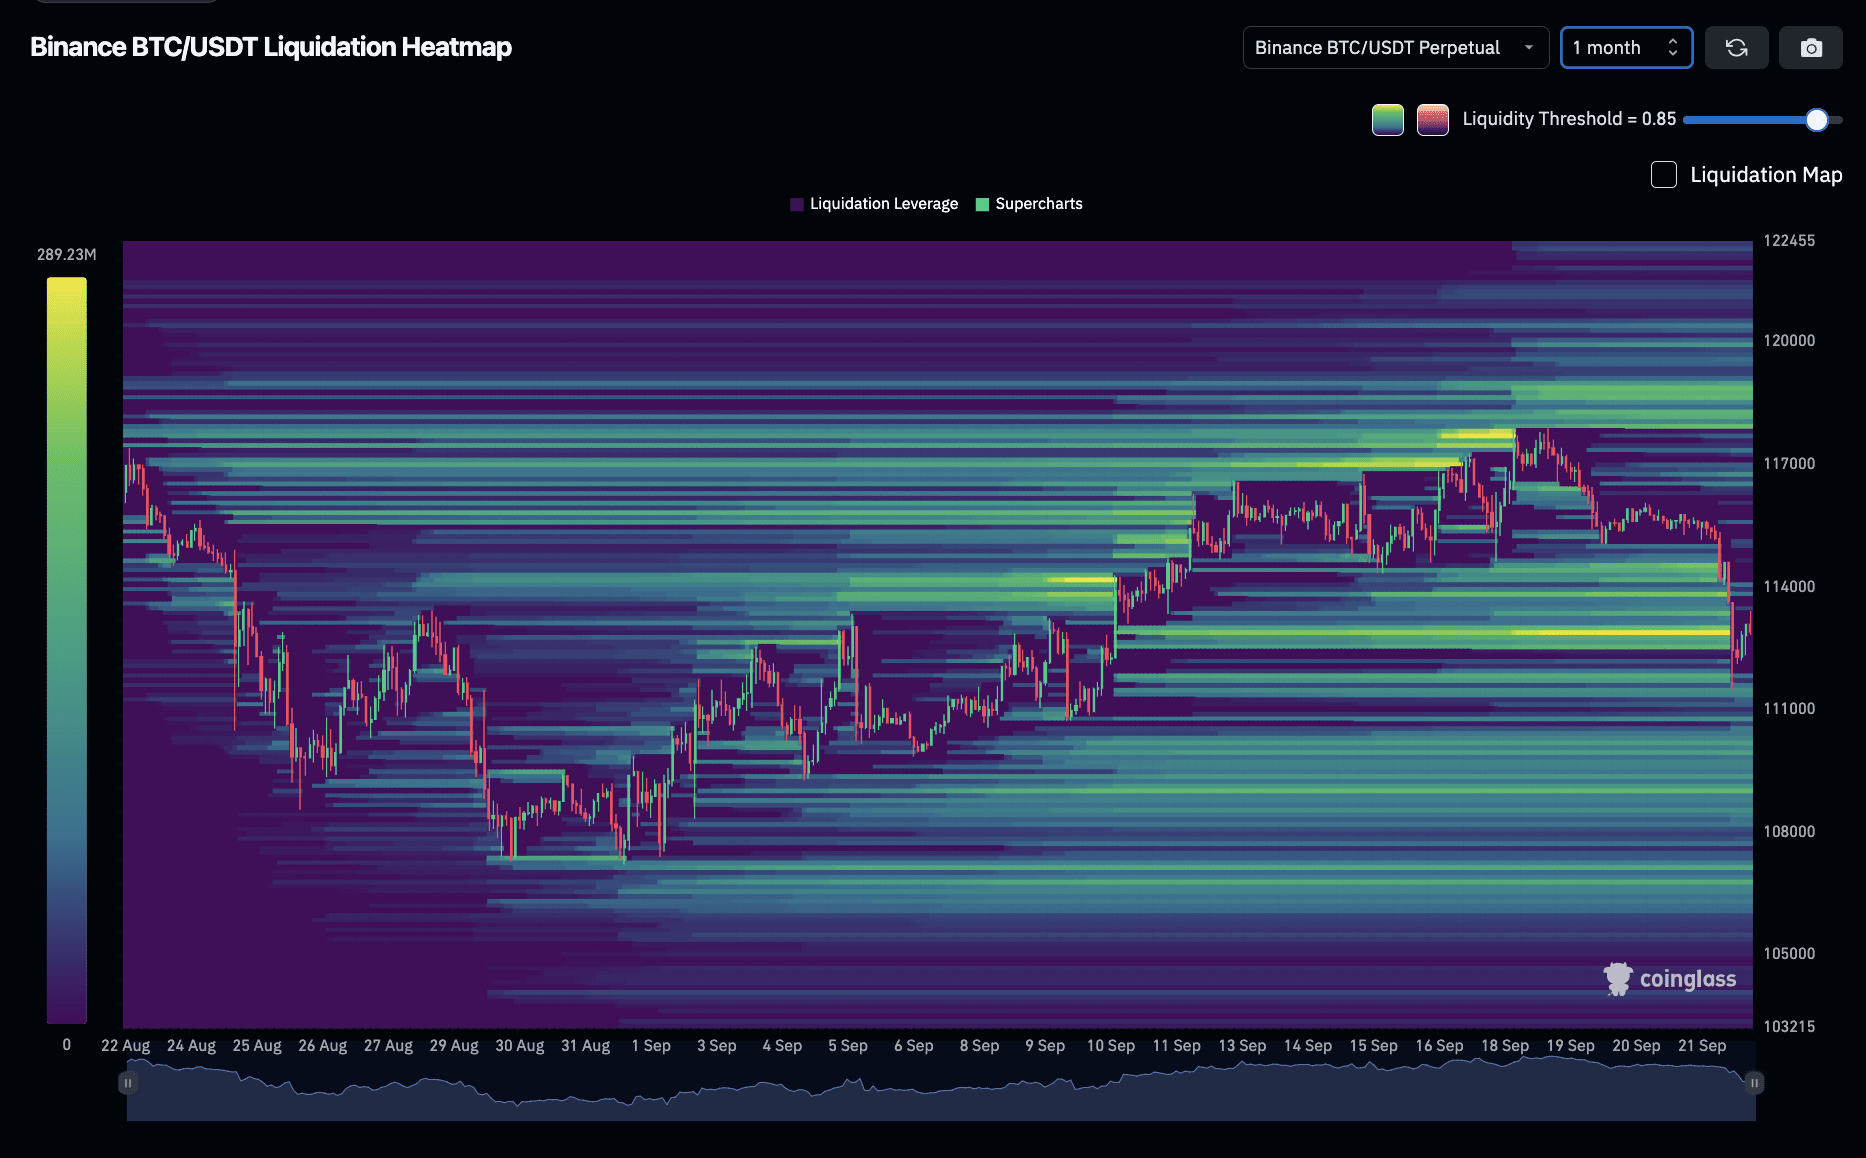Open the 1 month time range selector
This screenshot has height=1158, width=1866.
pyautogui.click(x=1626, y=48)
